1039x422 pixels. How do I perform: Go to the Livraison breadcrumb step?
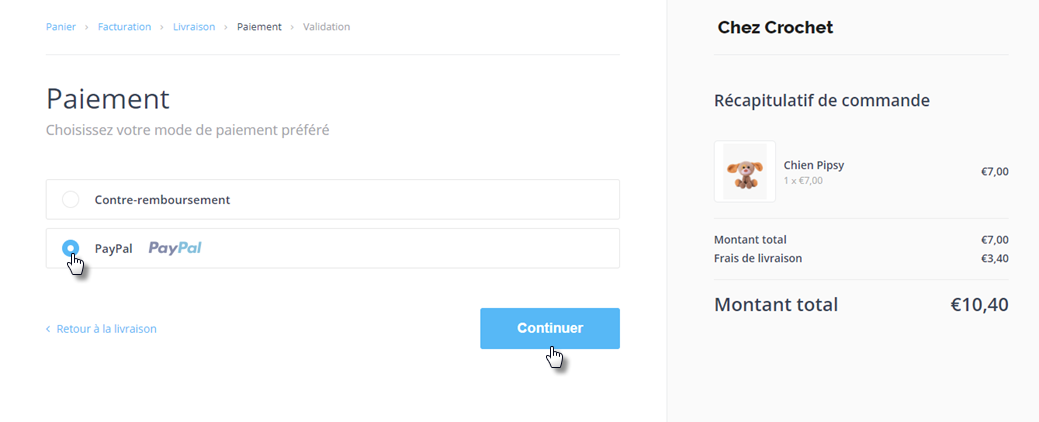[x=194, y=27]
